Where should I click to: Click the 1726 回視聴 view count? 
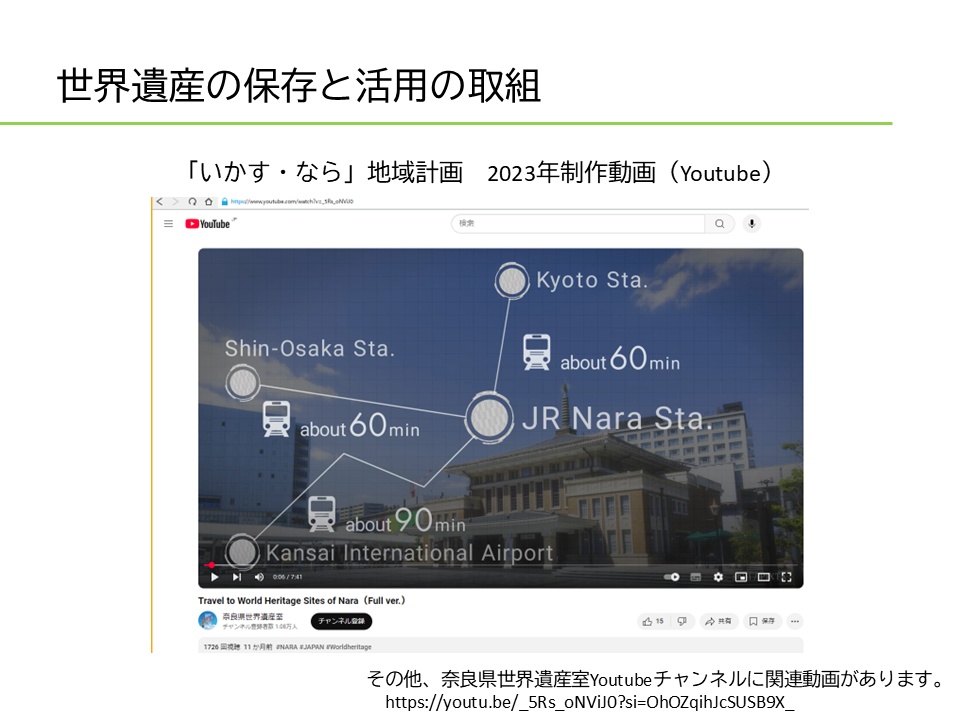pyautogui.click(x=222, y=647)
